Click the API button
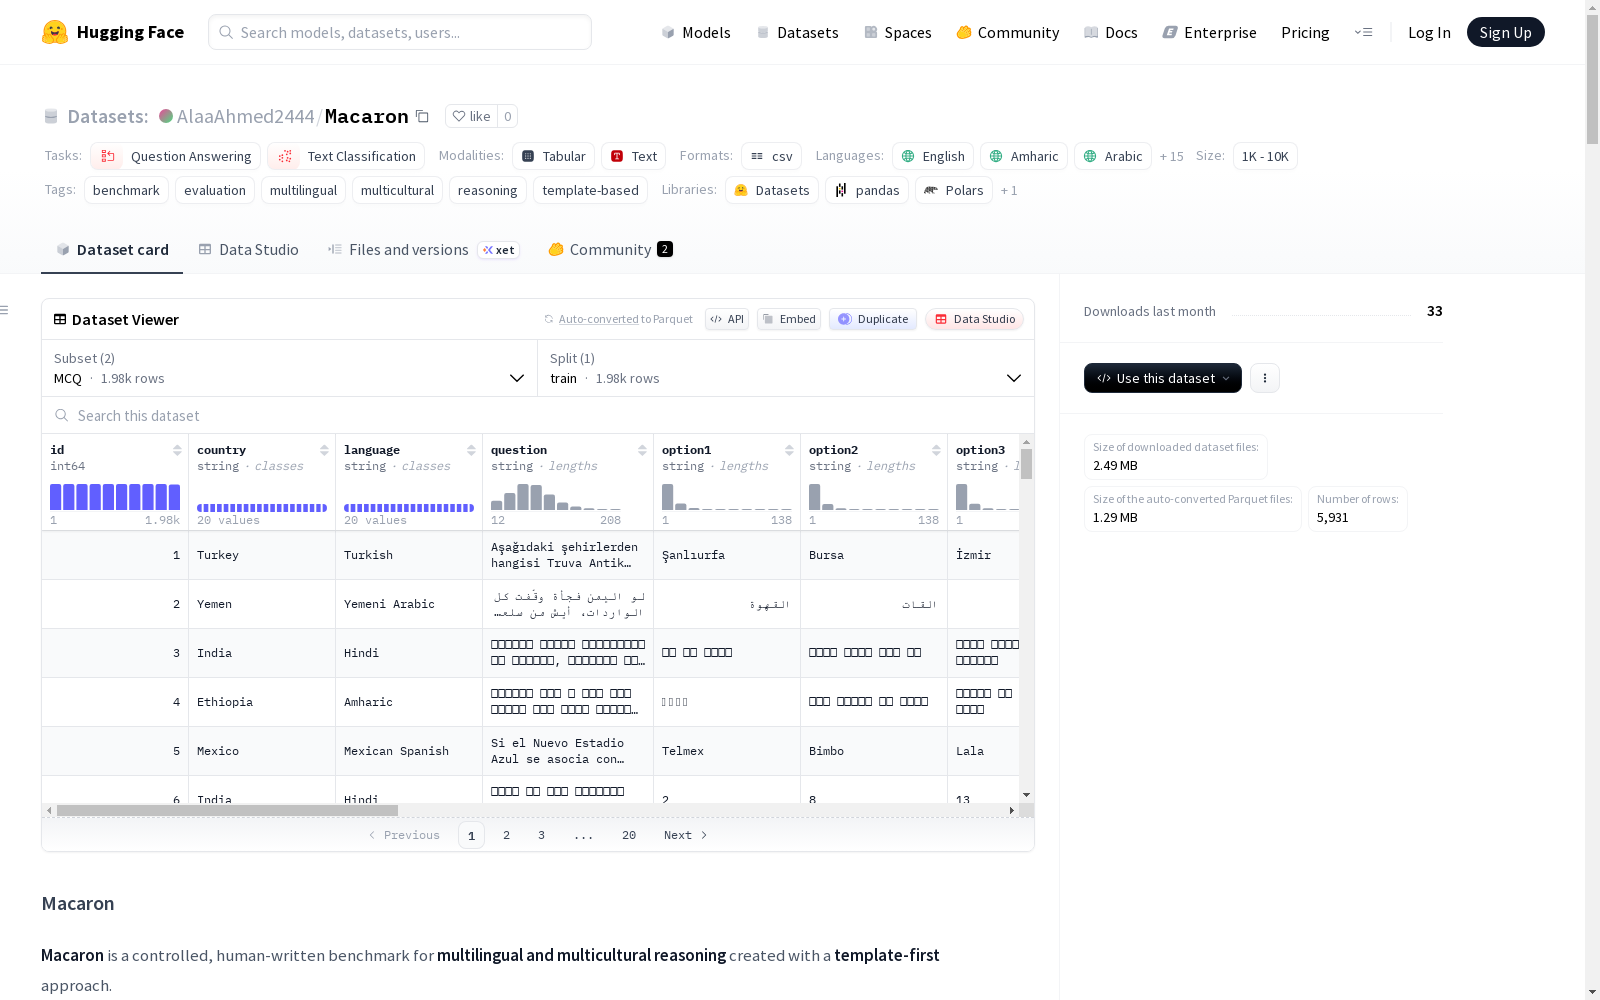This screenshot has height=1000, width=1600. (727, 319)
